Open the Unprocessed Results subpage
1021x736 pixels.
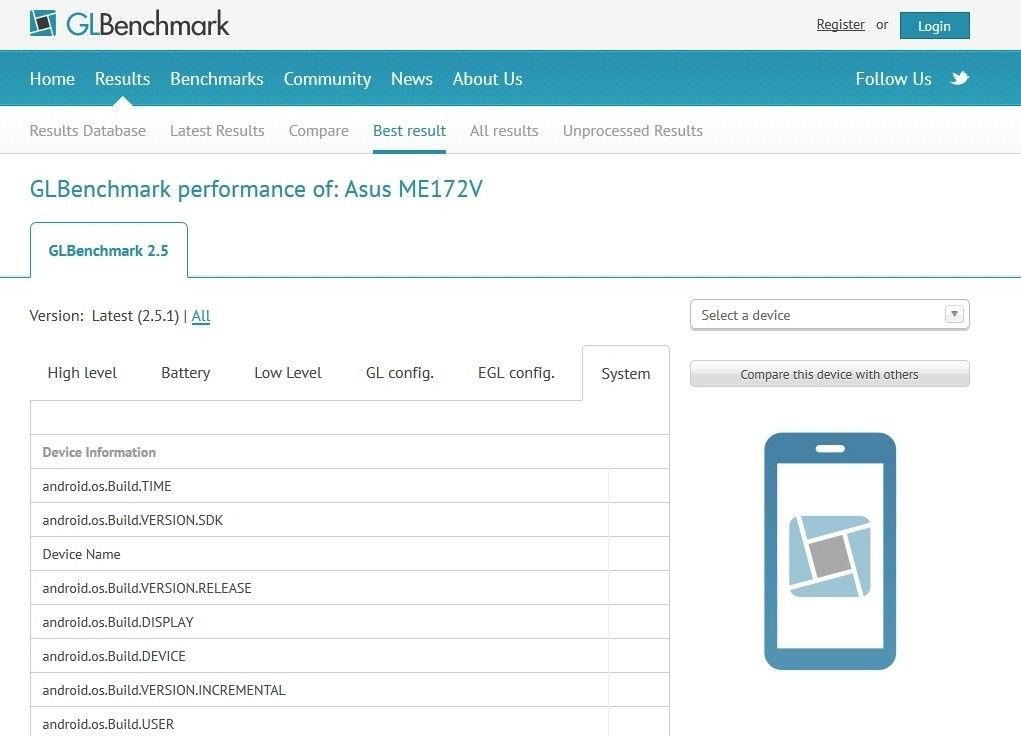tap(633, 131)
